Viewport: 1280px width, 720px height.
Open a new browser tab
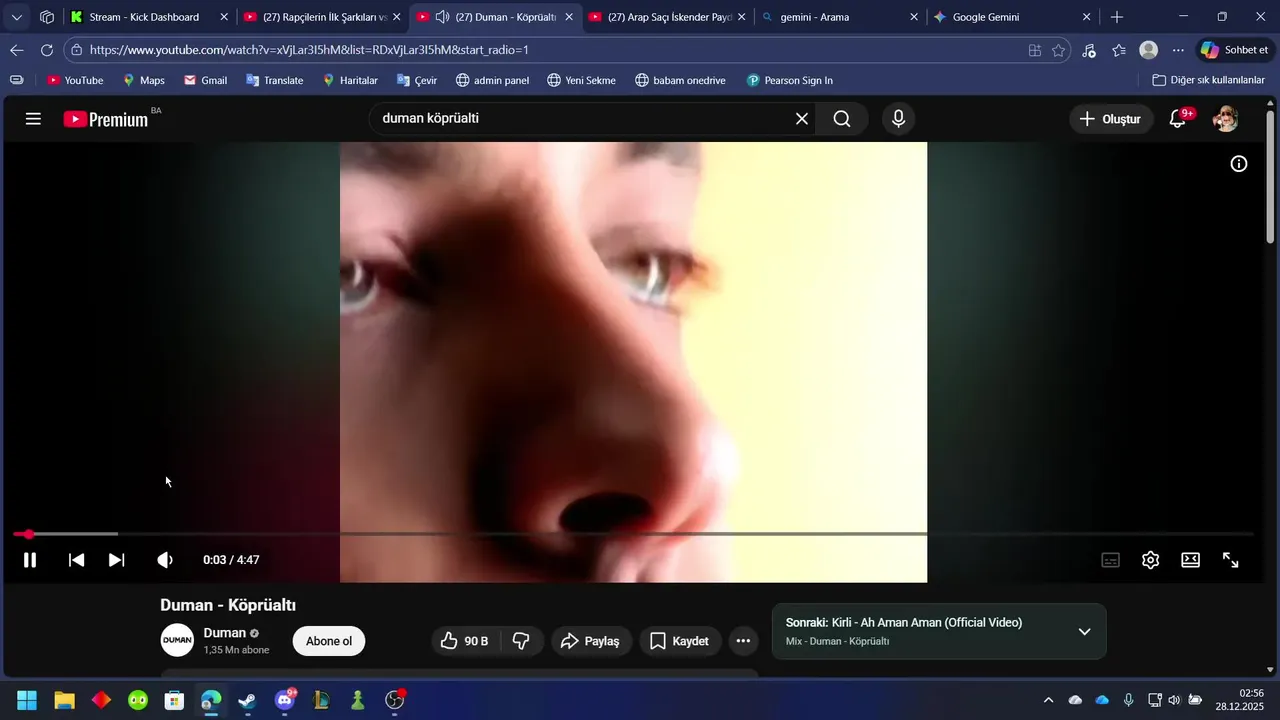(1117, 17)
